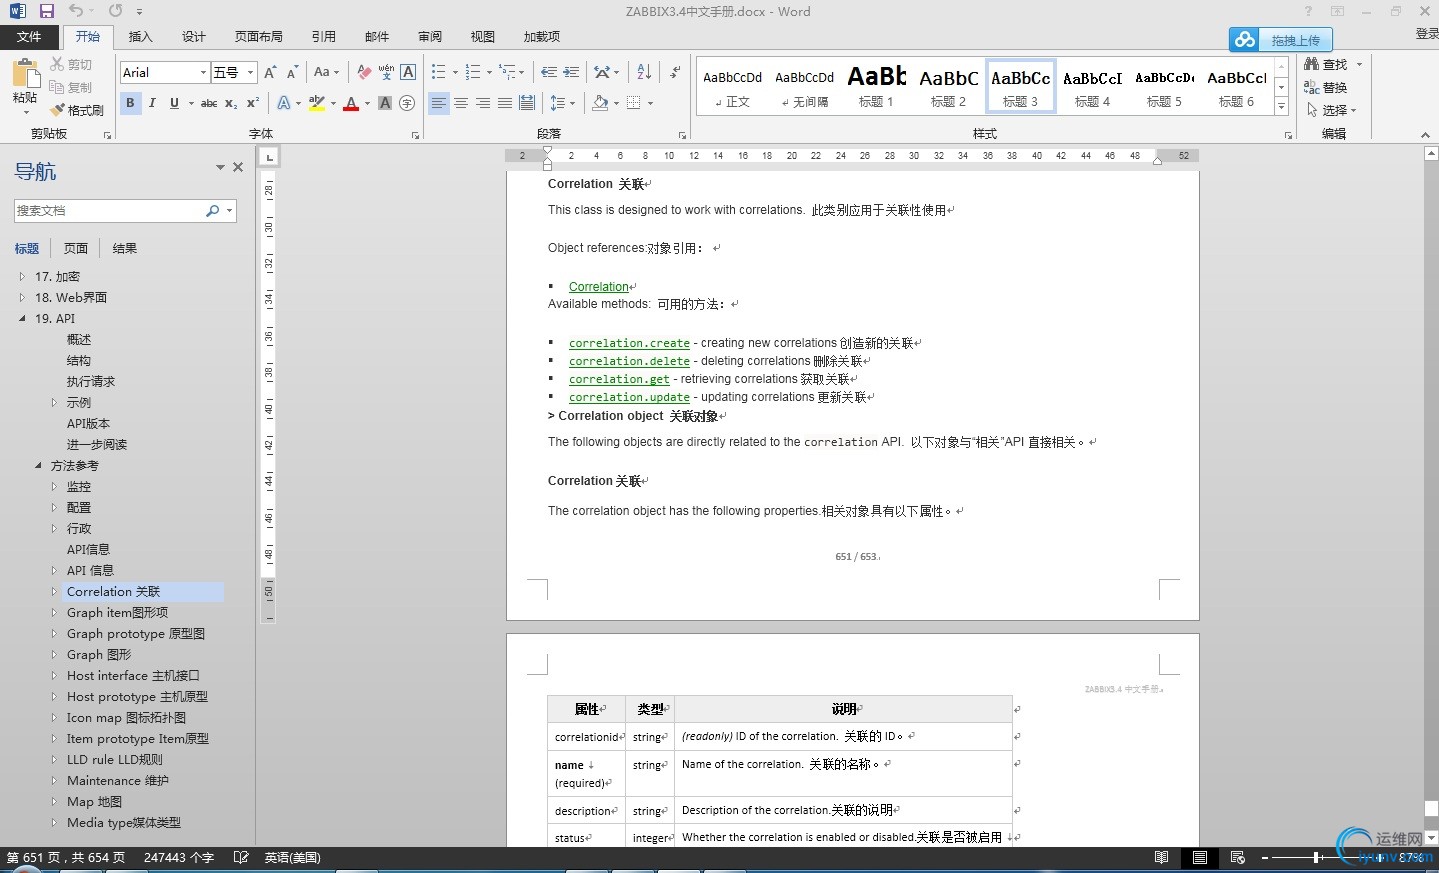Open the 文件 (File) tab
This screenshot has height=873, width=1439.
tap(29, 37)
